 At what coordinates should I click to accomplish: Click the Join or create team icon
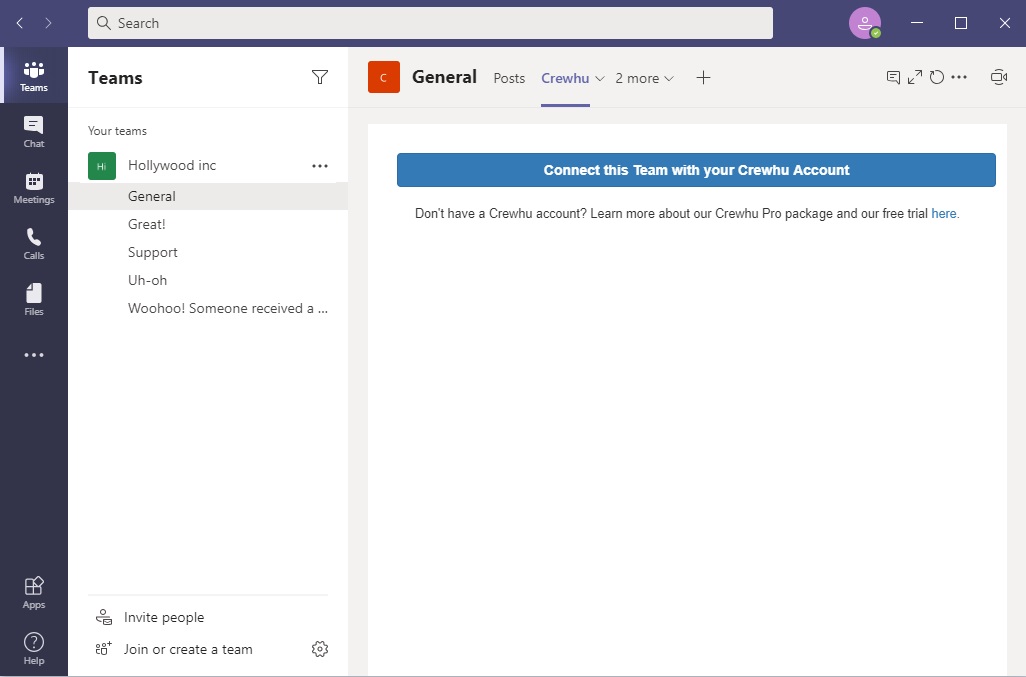pyautogui.click(x=103, y=649)
